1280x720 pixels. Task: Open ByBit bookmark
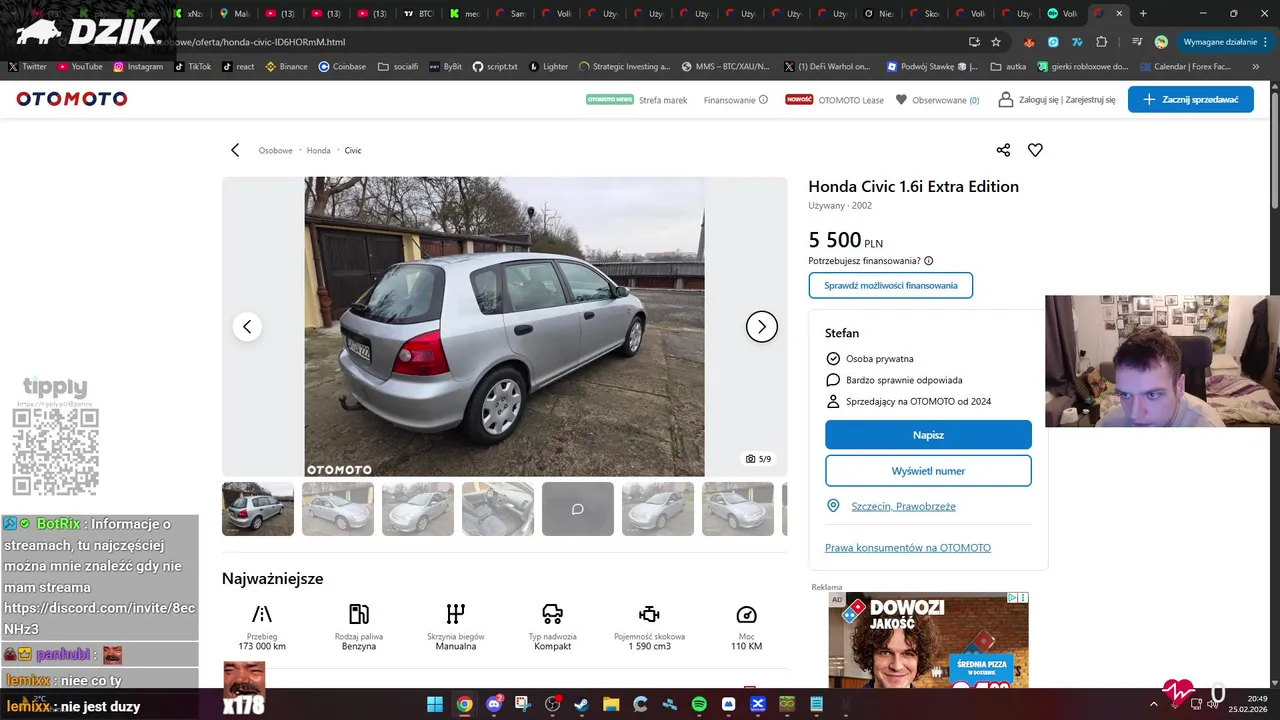pos(445,67)
